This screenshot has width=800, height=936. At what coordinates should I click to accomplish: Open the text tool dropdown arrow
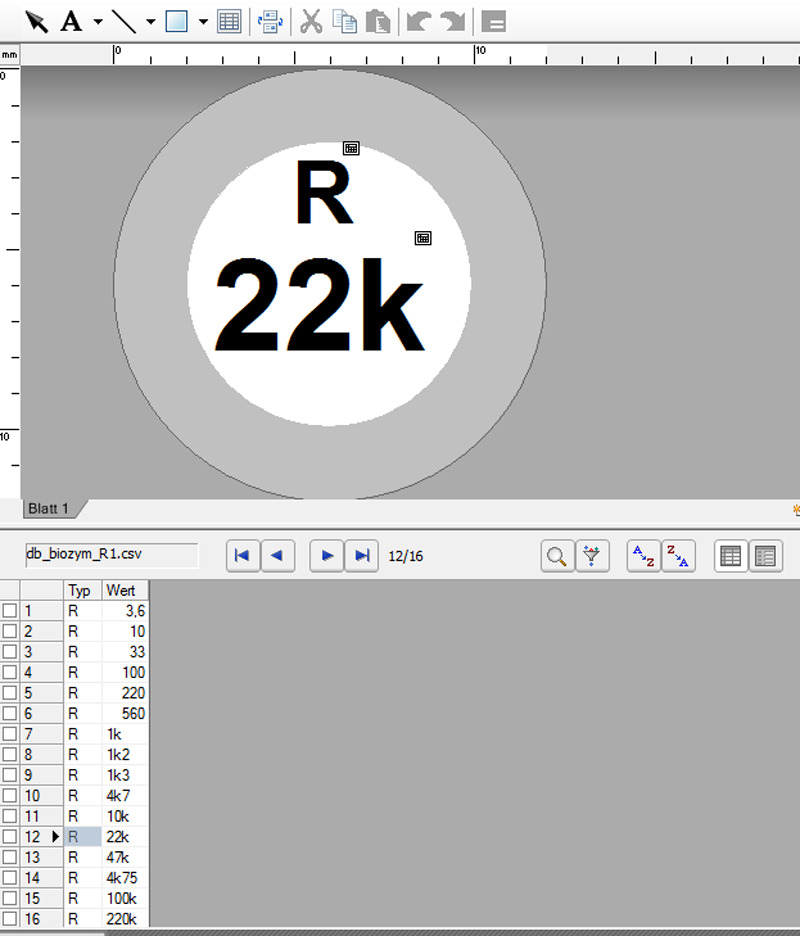[98, 22]
